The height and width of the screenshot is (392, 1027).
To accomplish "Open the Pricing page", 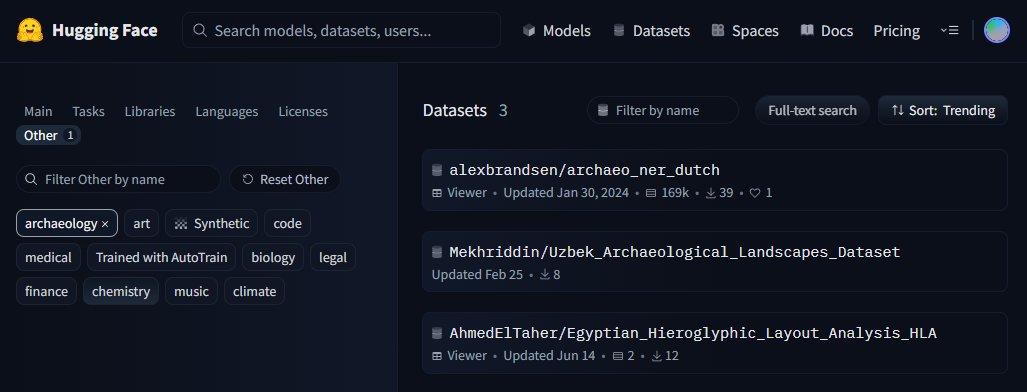I will tap(897, 30).
